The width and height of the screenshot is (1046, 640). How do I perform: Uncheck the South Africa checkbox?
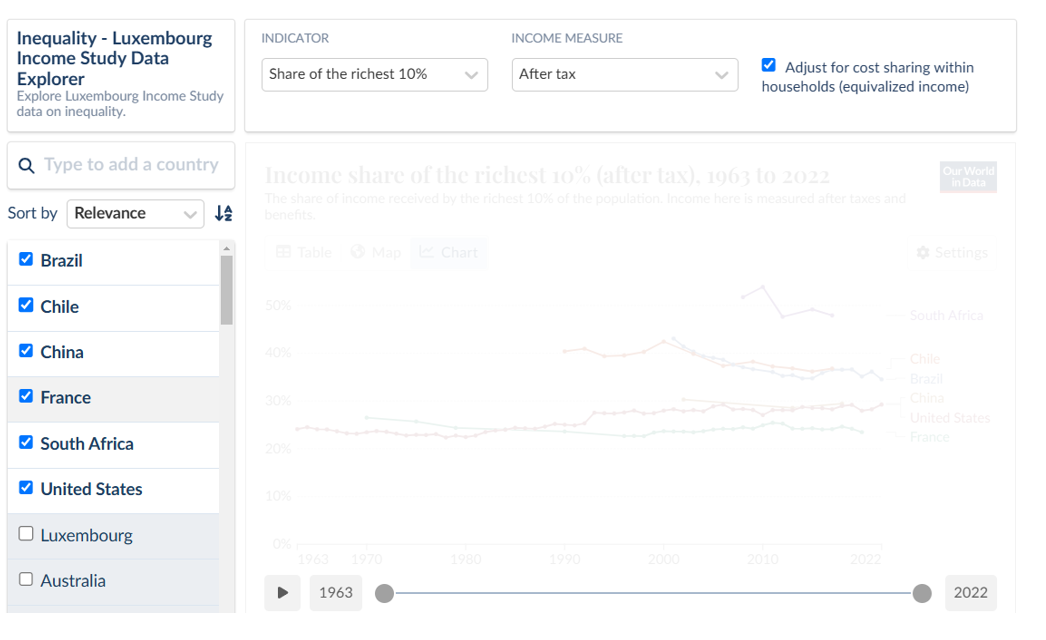[26, 442]
